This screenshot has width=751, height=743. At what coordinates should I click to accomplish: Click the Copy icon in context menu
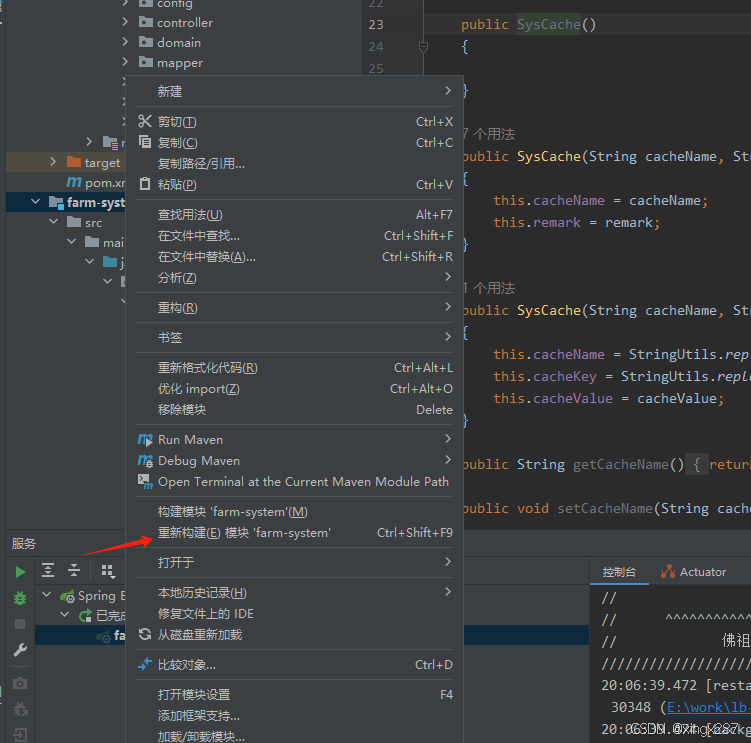[145, 142]
